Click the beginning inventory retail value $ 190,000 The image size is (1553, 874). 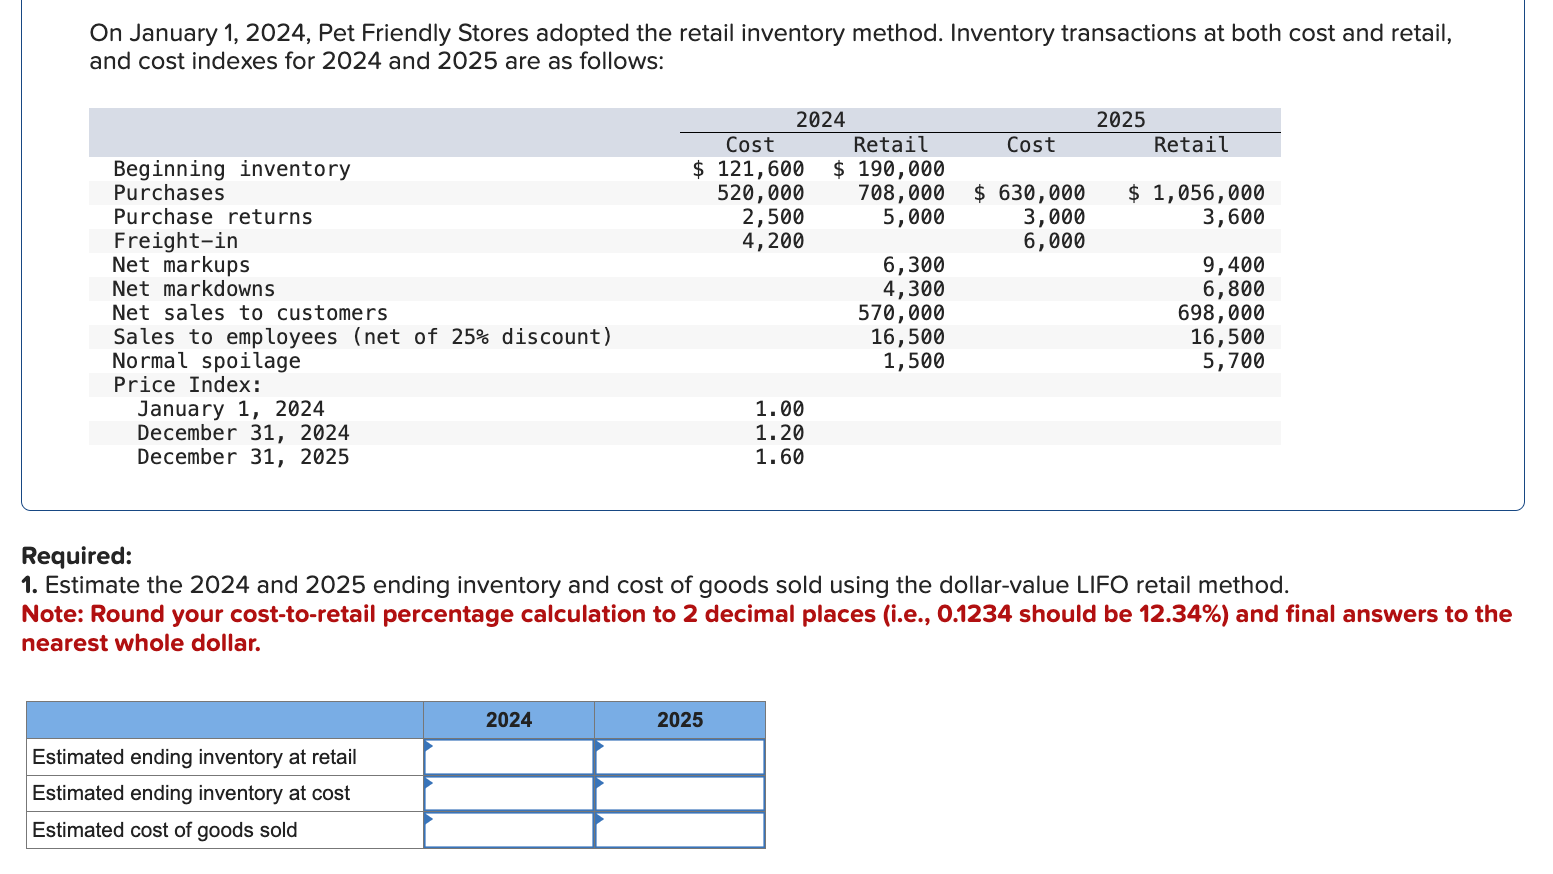point(889,169)
